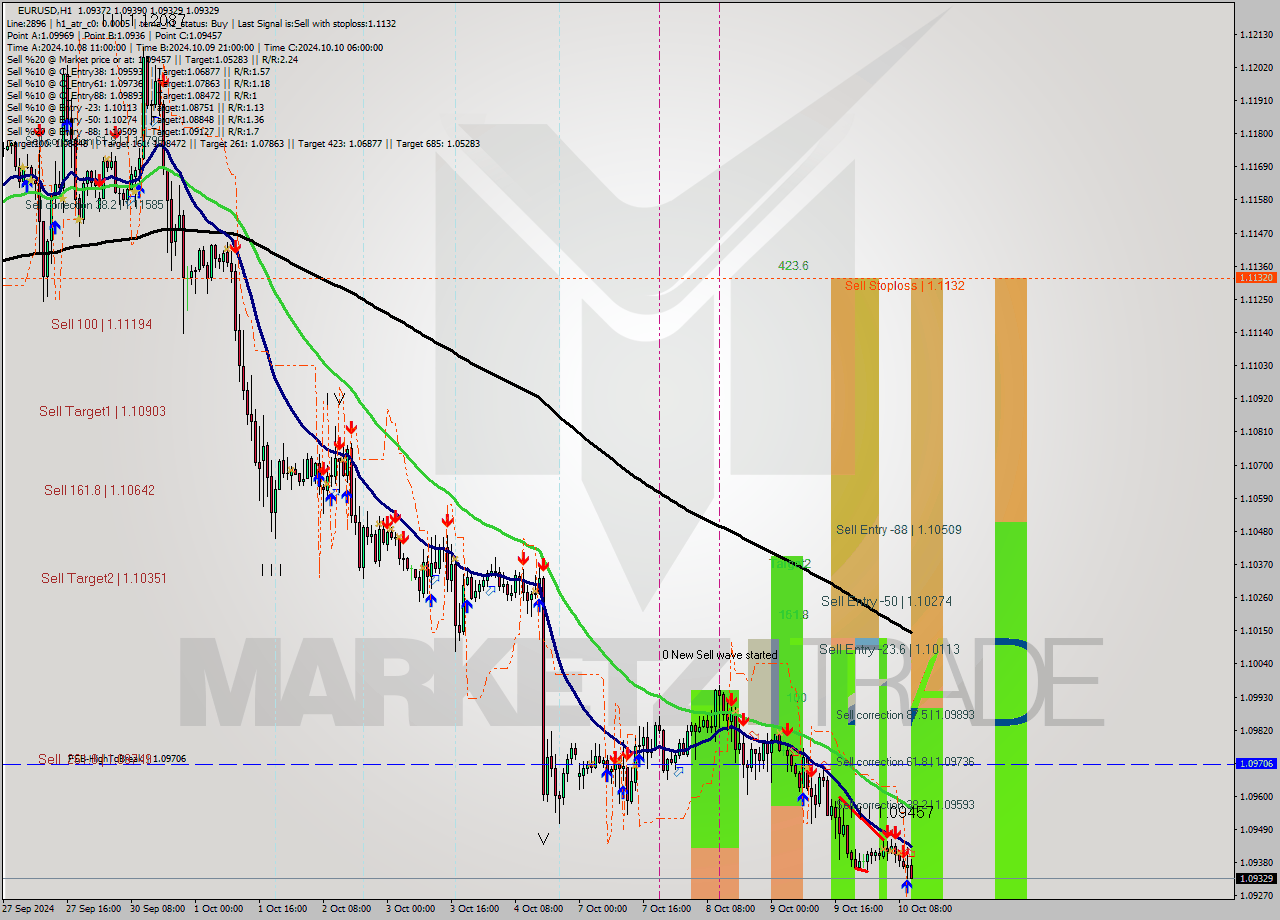The image size is (1280, 920).
Task: Click the '10 Oct 08:00' time axis label
Action: [x=923, y=909]
